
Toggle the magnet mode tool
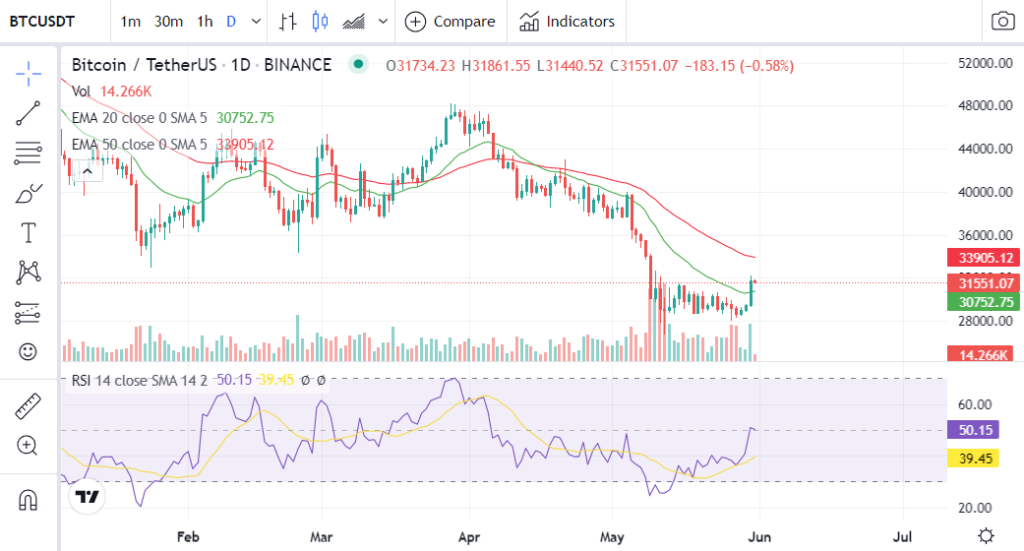(27, 501)
